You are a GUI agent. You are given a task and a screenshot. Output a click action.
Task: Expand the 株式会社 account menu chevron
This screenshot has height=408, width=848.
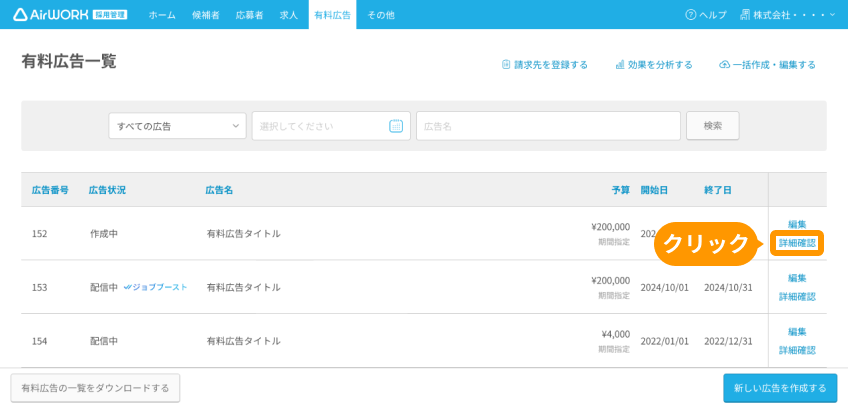tap(832, 15)
